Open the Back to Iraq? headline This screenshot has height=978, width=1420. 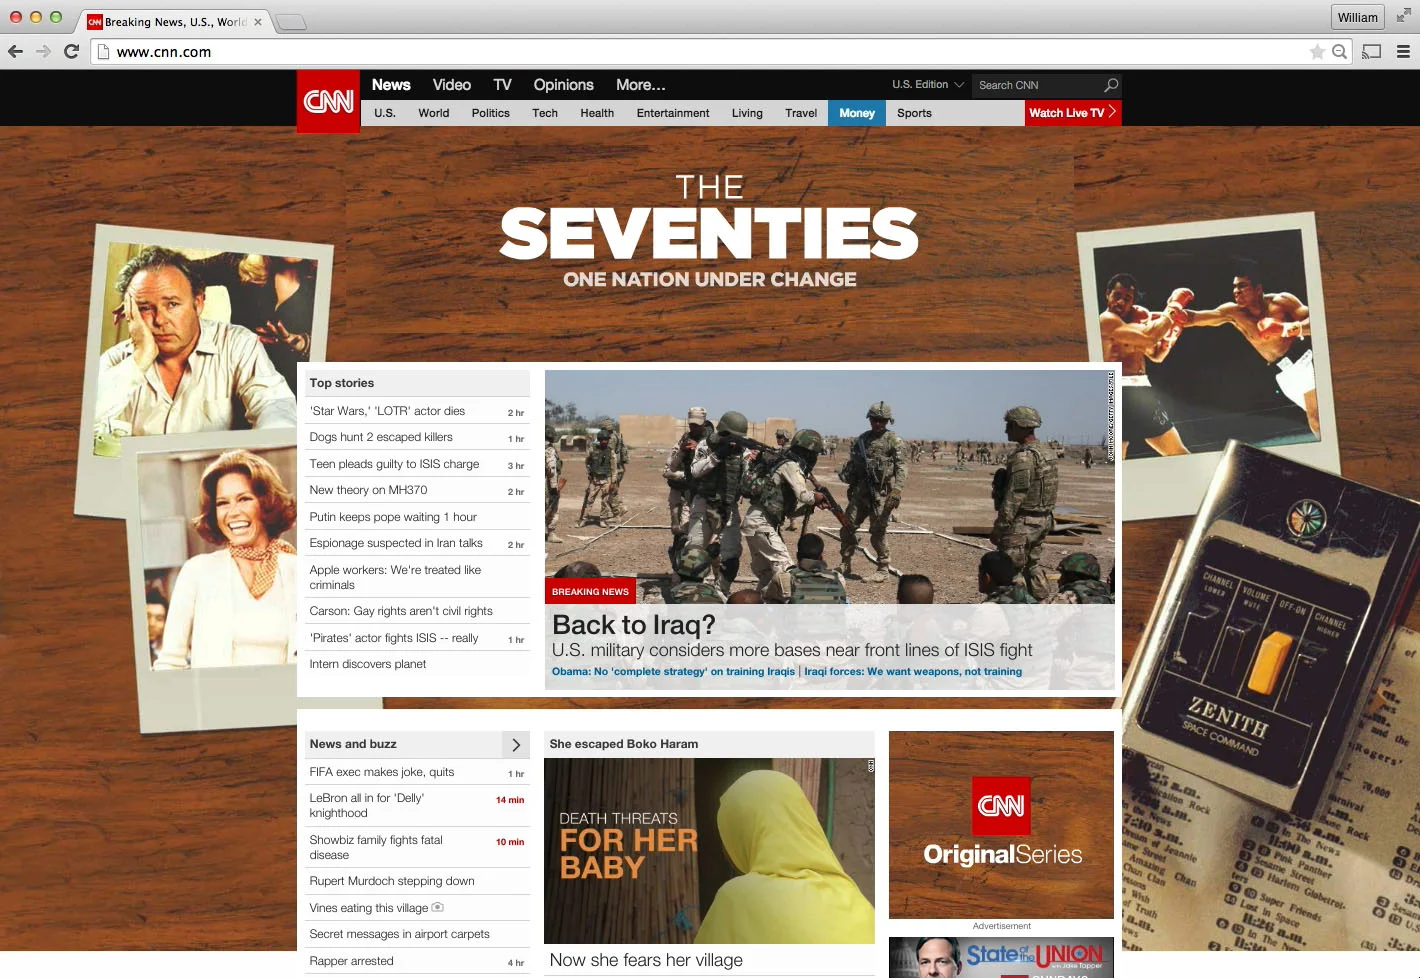click(634, 625)
